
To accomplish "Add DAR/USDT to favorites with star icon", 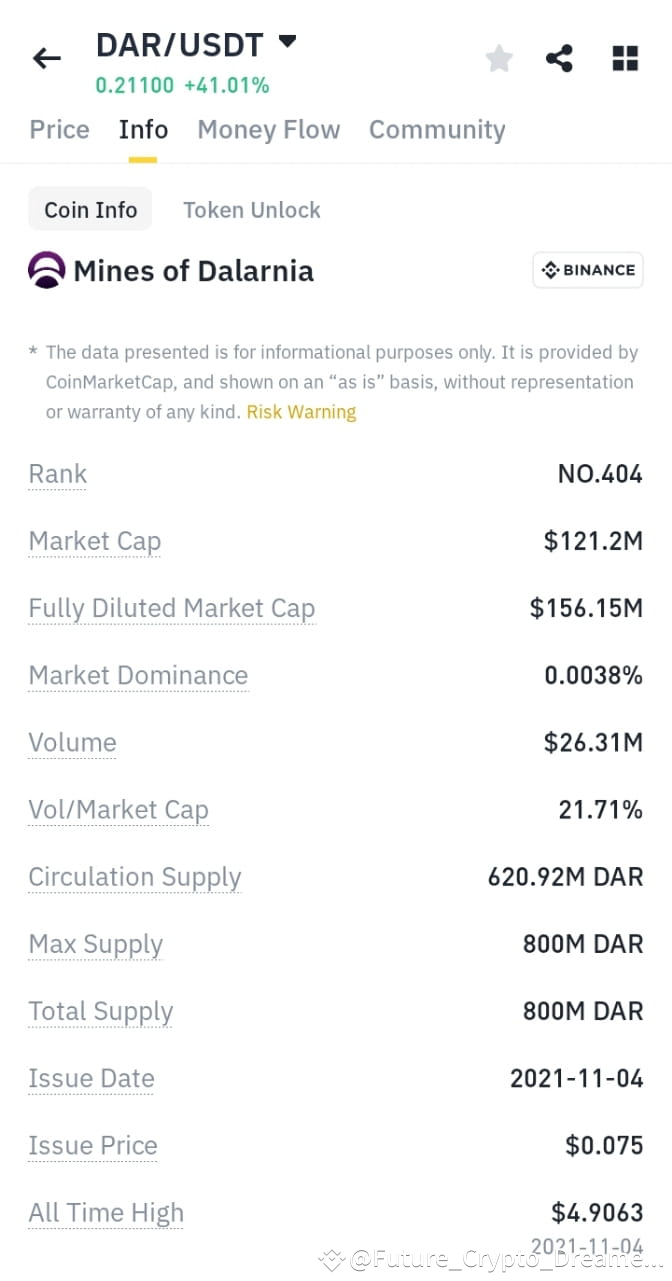I will tap(499, 58).
